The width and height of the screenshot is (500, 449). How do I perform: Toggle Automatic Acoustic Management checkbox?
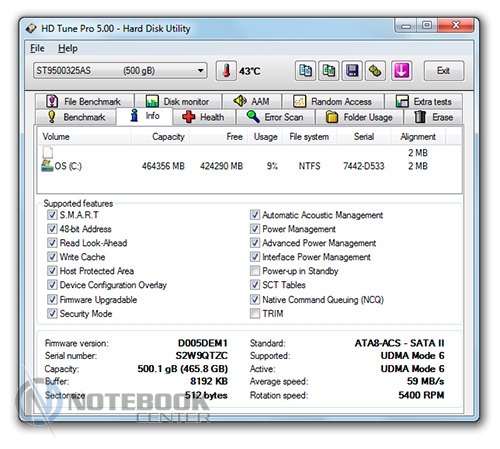[x=255, y=215]
